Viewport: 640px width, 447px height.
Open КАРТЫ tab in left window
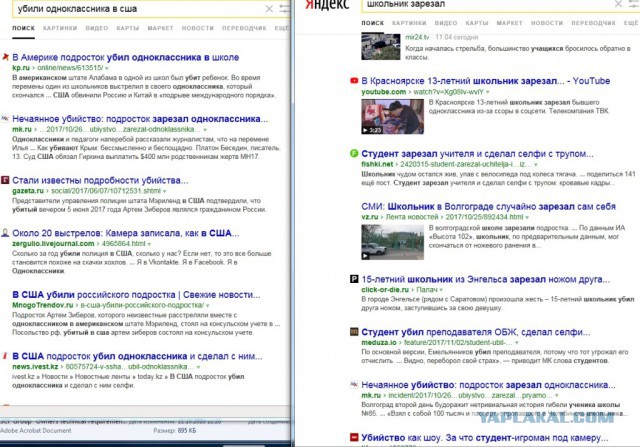(x=128, y=28)
